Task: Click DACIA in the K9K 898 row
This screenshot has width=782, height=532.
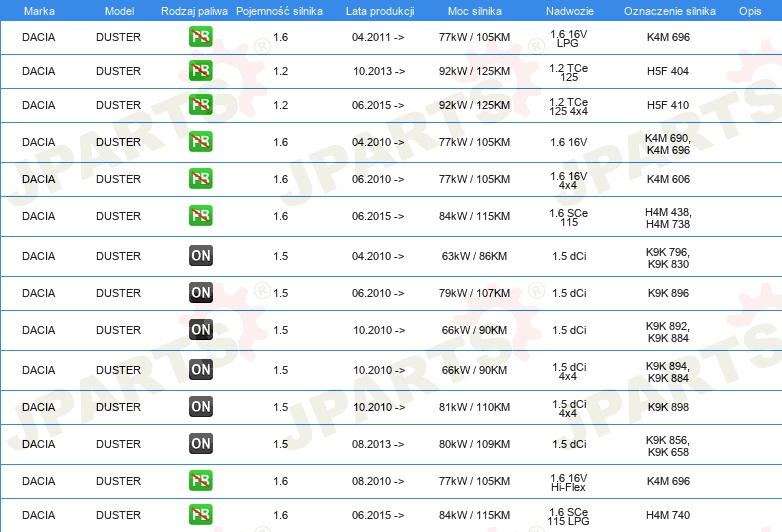Action: click(x=38, y=407)
